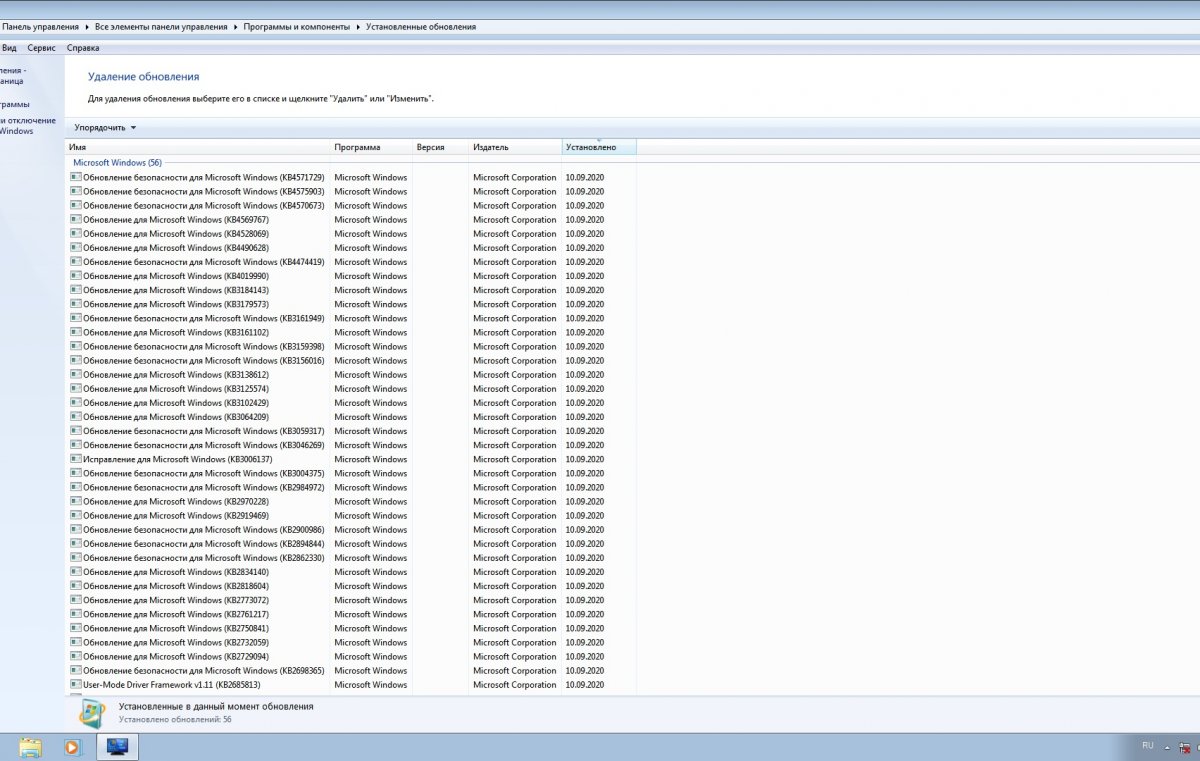
Task: Launch Windows Media Player from the taskbar
Action: (72, 747)
